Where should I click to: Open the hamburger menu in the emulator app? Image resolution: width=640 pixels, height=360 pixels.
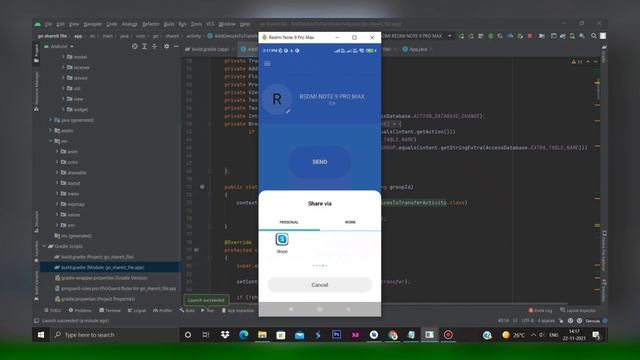(x=267, y=64)
